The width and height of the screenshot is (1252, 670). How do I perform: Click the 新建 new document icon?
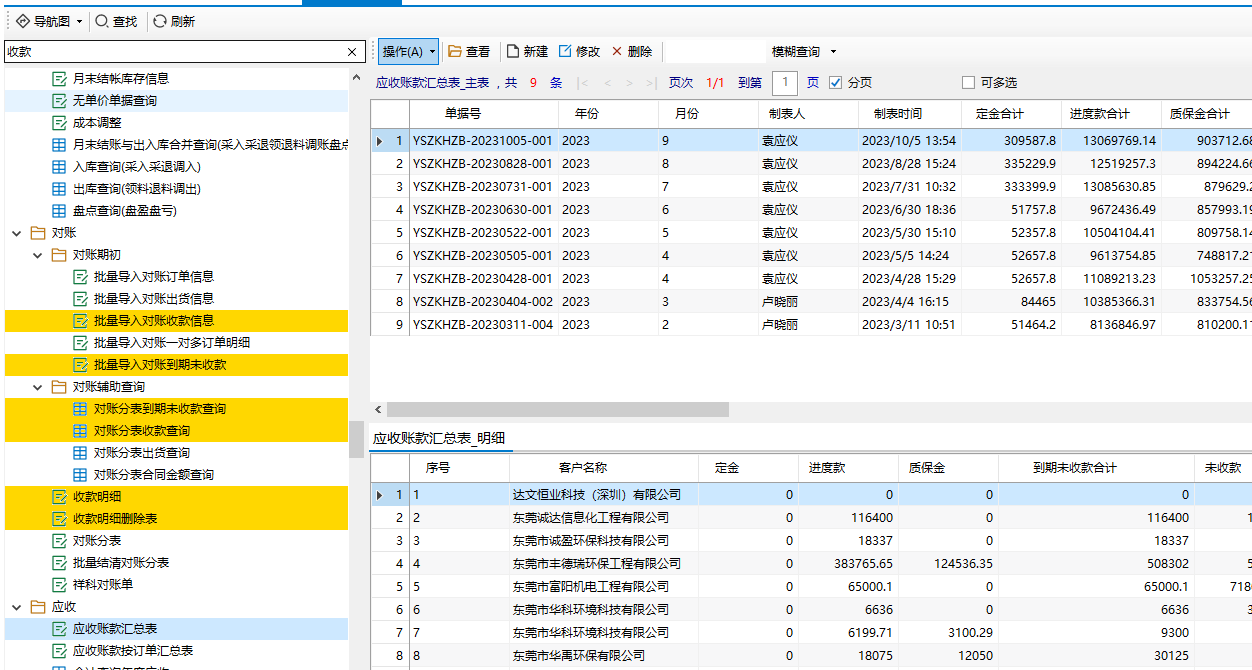(513, 51)
